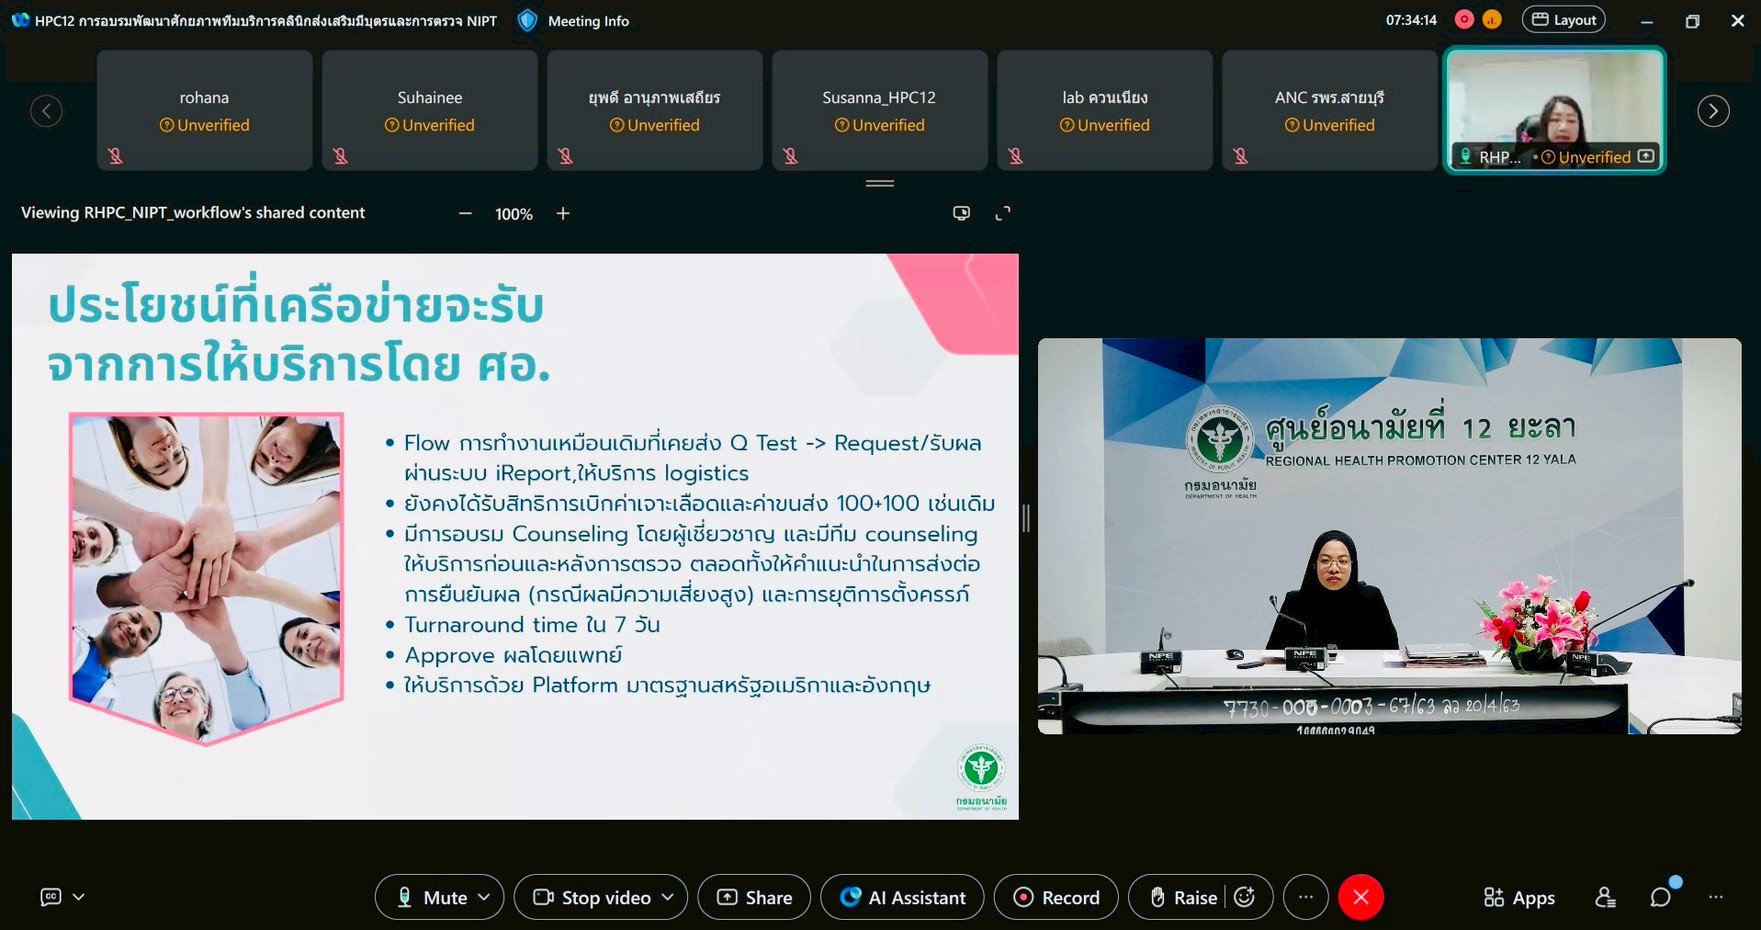Select rohana's participant tile
The width and height of the screenshot is (1761, 930).
coord(205,111)
